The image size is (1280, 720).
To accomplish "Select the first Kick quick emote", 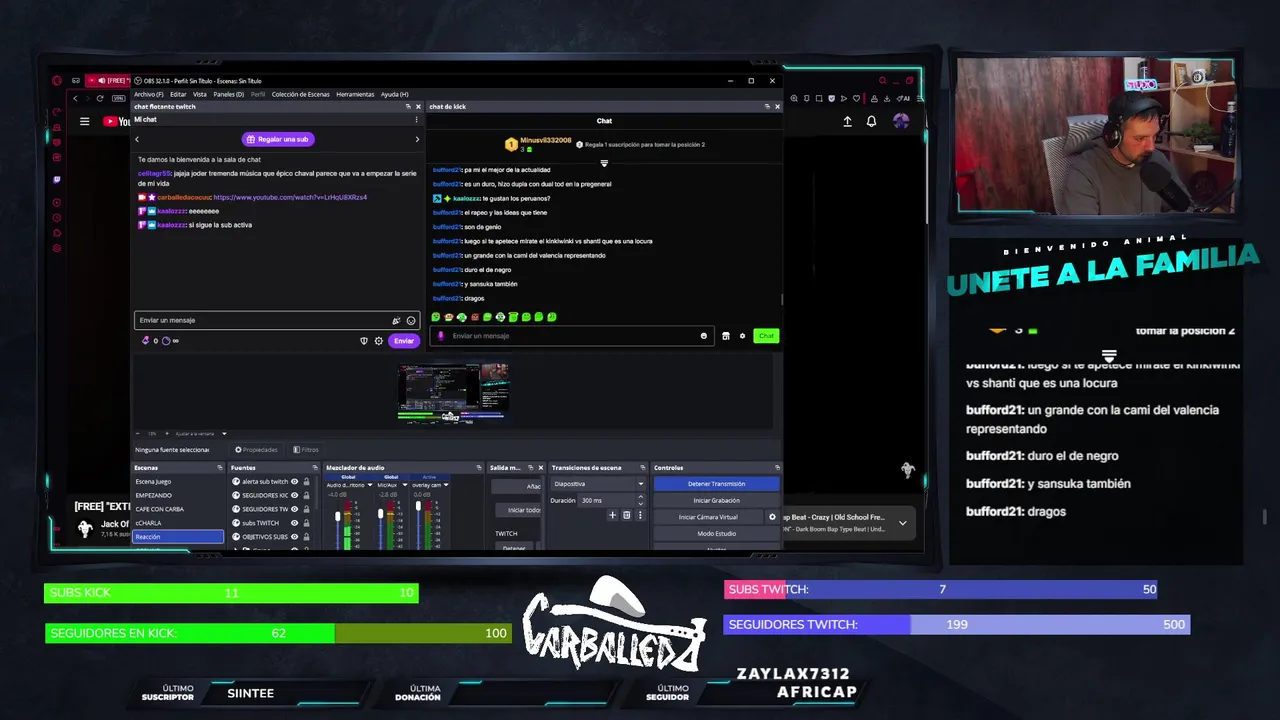I will pyautogui.click(x=436, y=317).
